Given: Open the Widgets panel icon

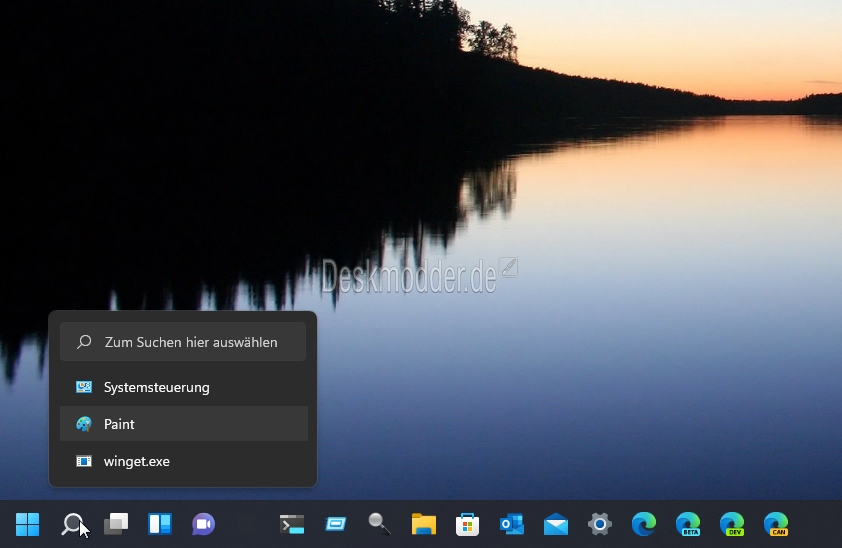Looking at the screenshot, I should [x=160, y=524].
